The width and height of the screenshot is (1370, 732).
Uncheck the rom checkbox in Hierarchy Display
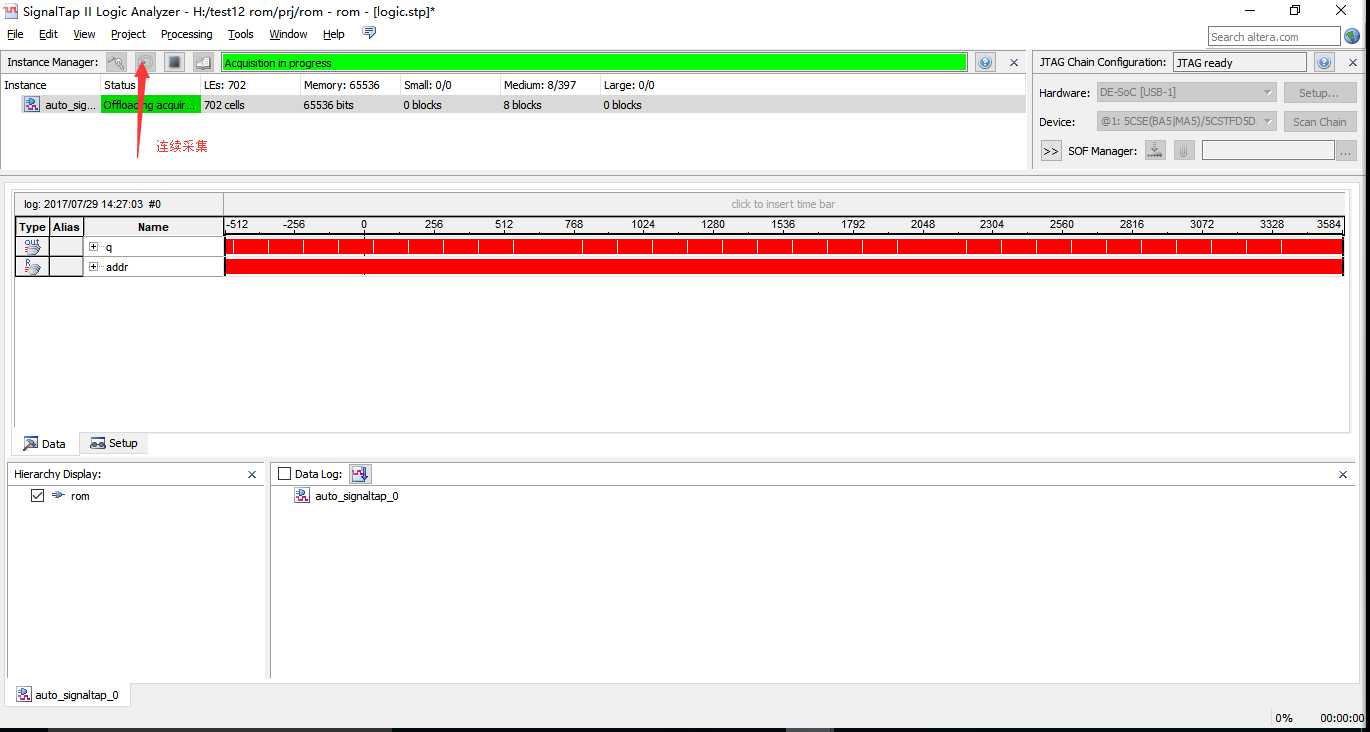(x=37, y=495)
